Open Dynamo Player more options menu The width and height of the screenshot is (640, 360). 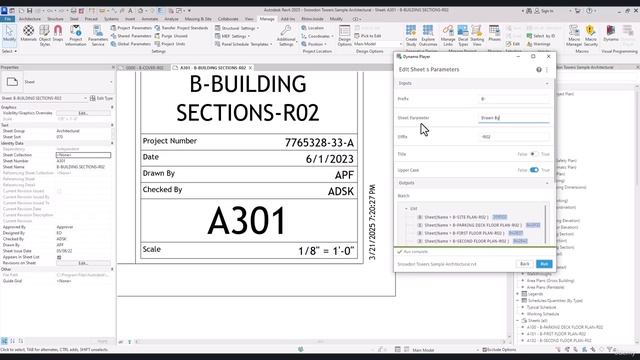[547, 70]
